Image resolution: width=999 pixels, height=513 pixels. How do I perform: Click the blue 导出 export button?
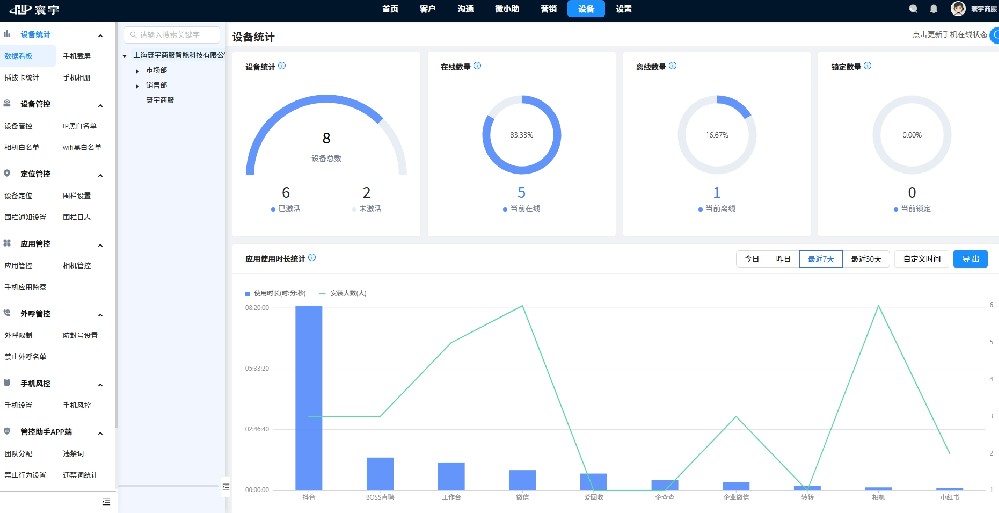(970, 259)
